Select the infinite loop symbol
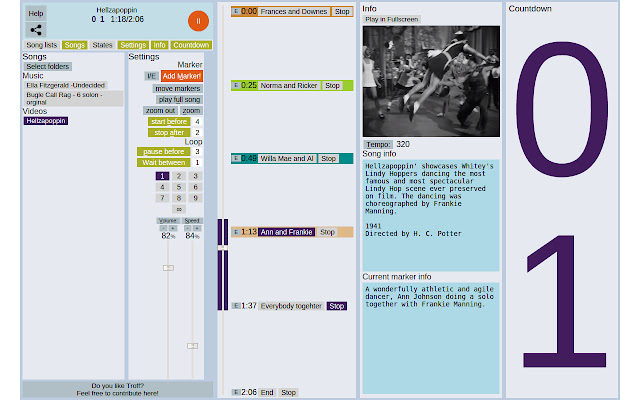The width and height of the screenshot is (640, 400). pos(179,209)
